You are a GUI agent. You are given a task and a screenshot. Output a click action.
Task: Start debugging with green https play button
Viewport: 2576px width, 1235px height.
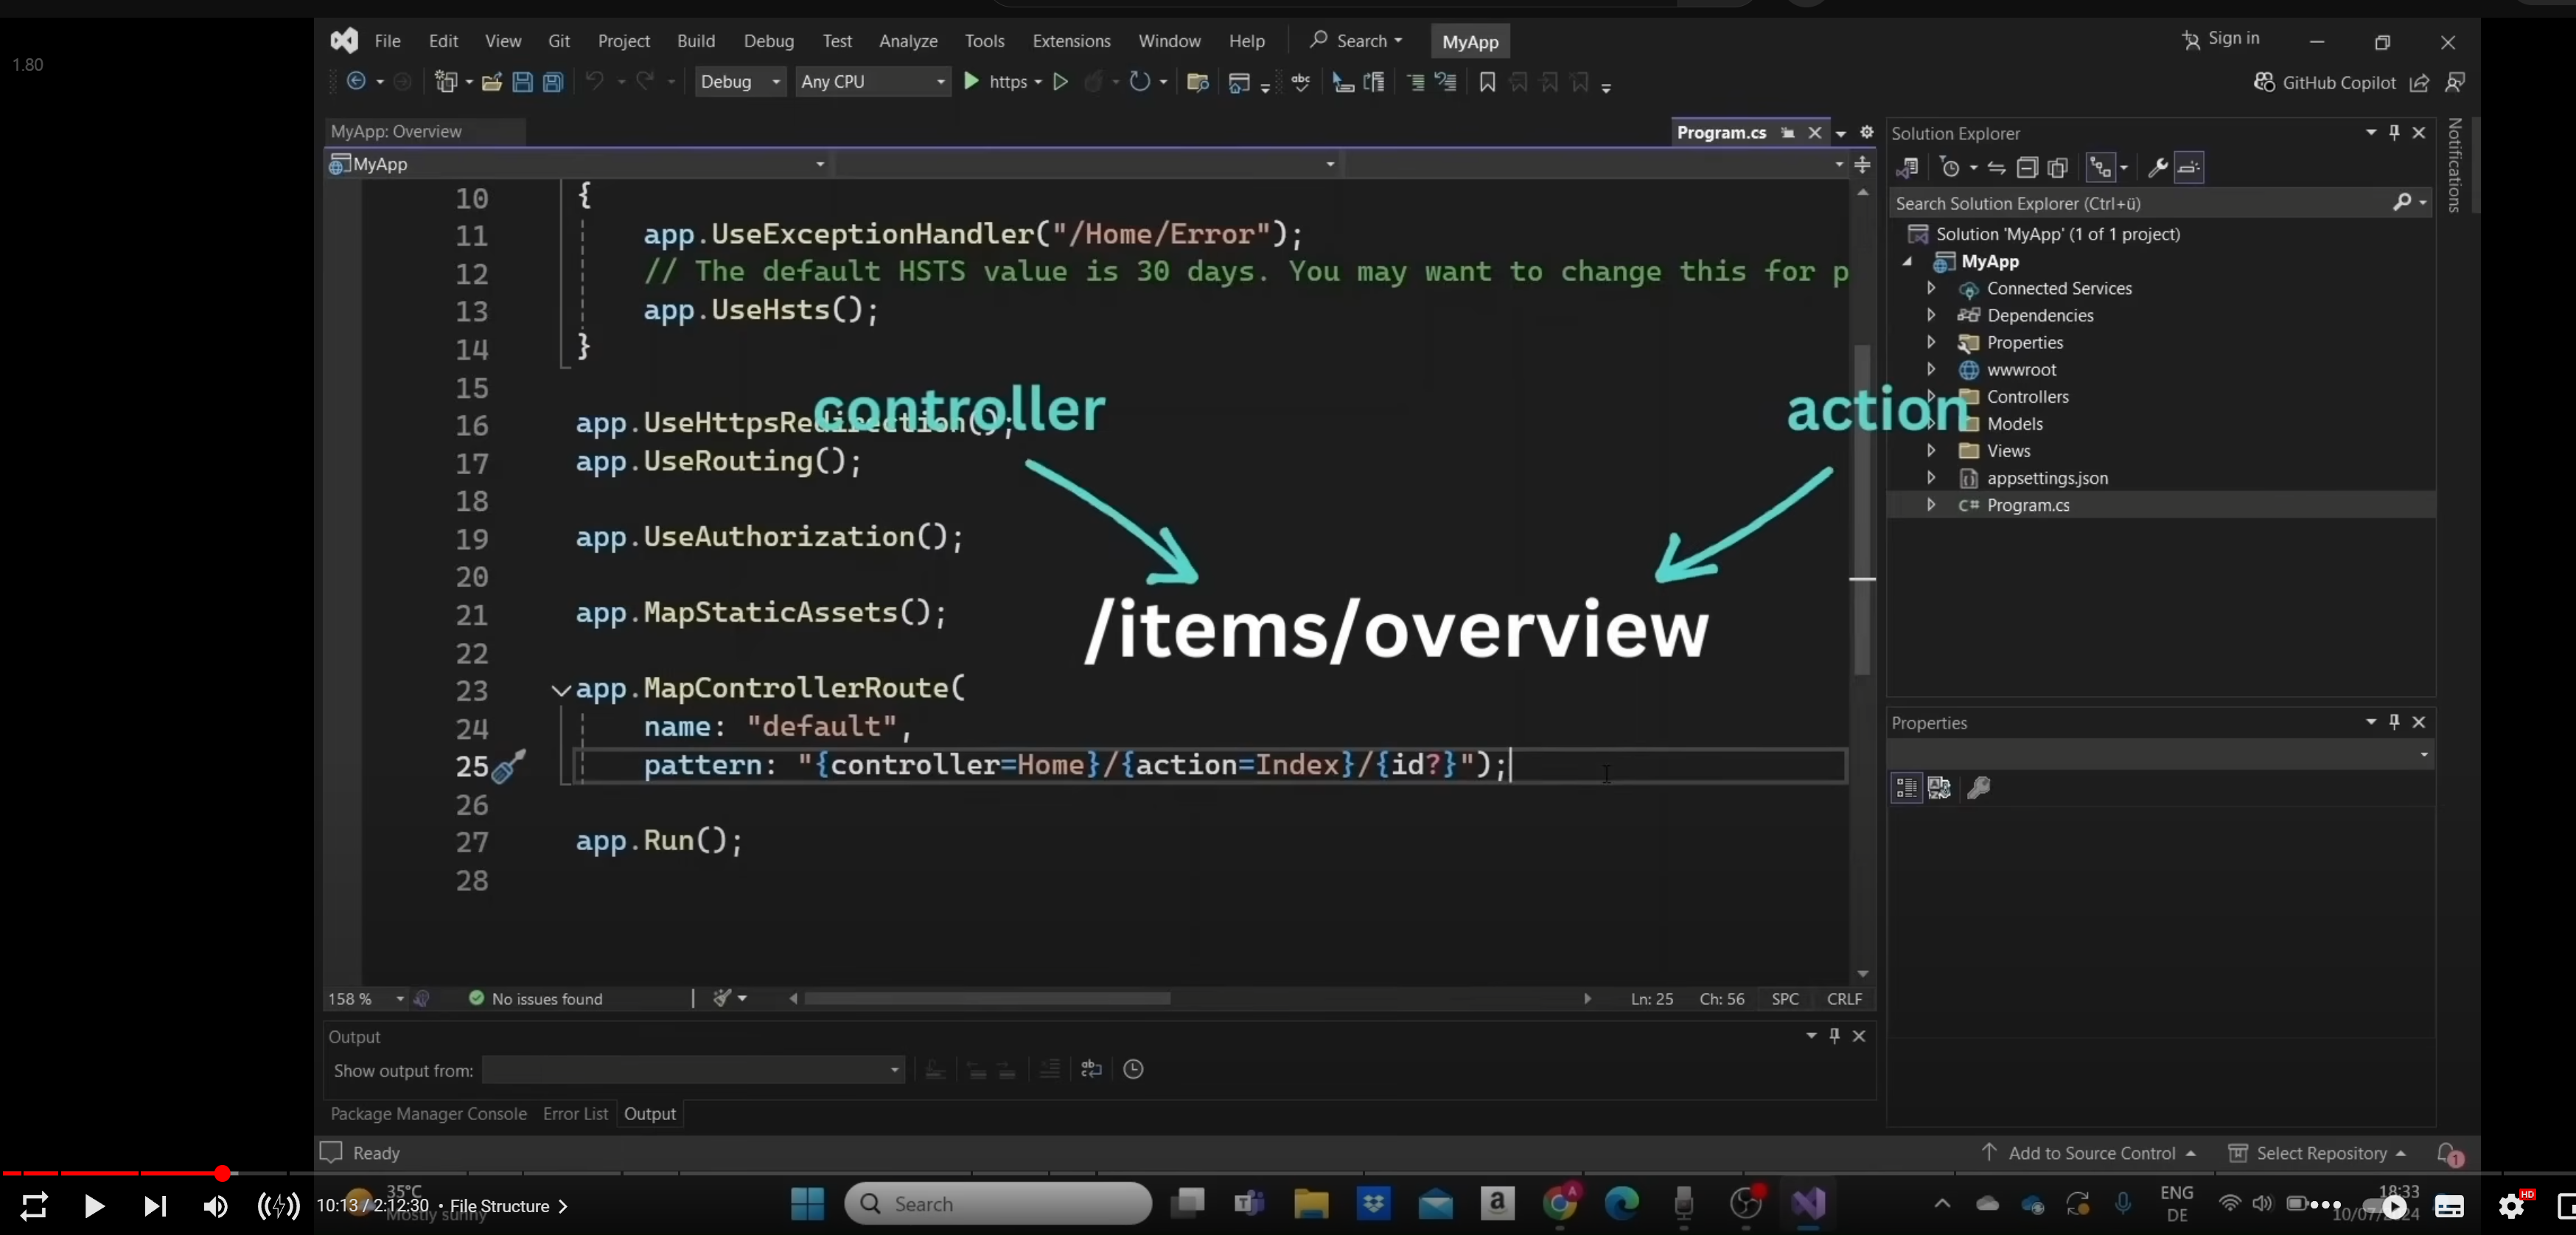(970, 81)
